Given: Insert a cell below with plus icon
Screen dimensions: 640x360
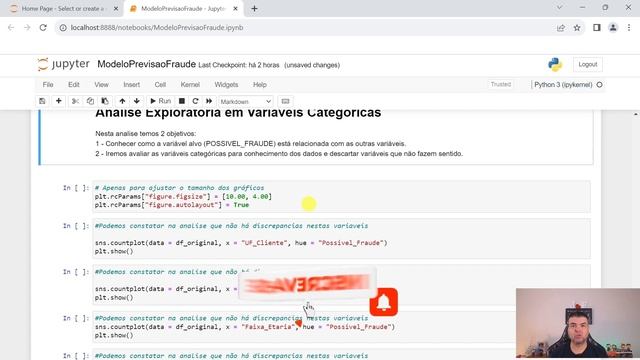Looking at the screenshot, I should (58, 101).
